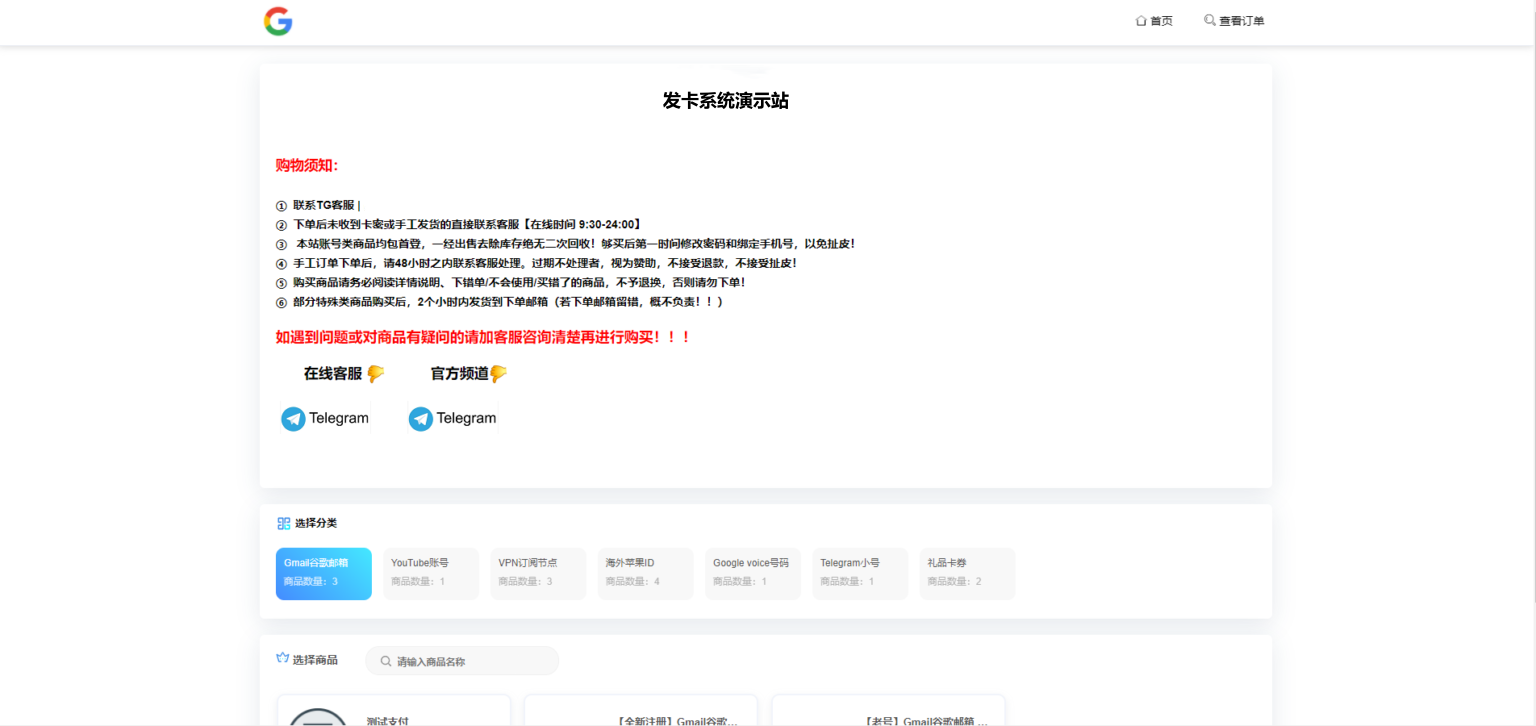Select the Gmail谷歌邮箱 category
The image size is (1536, 726).
[323, 573]
